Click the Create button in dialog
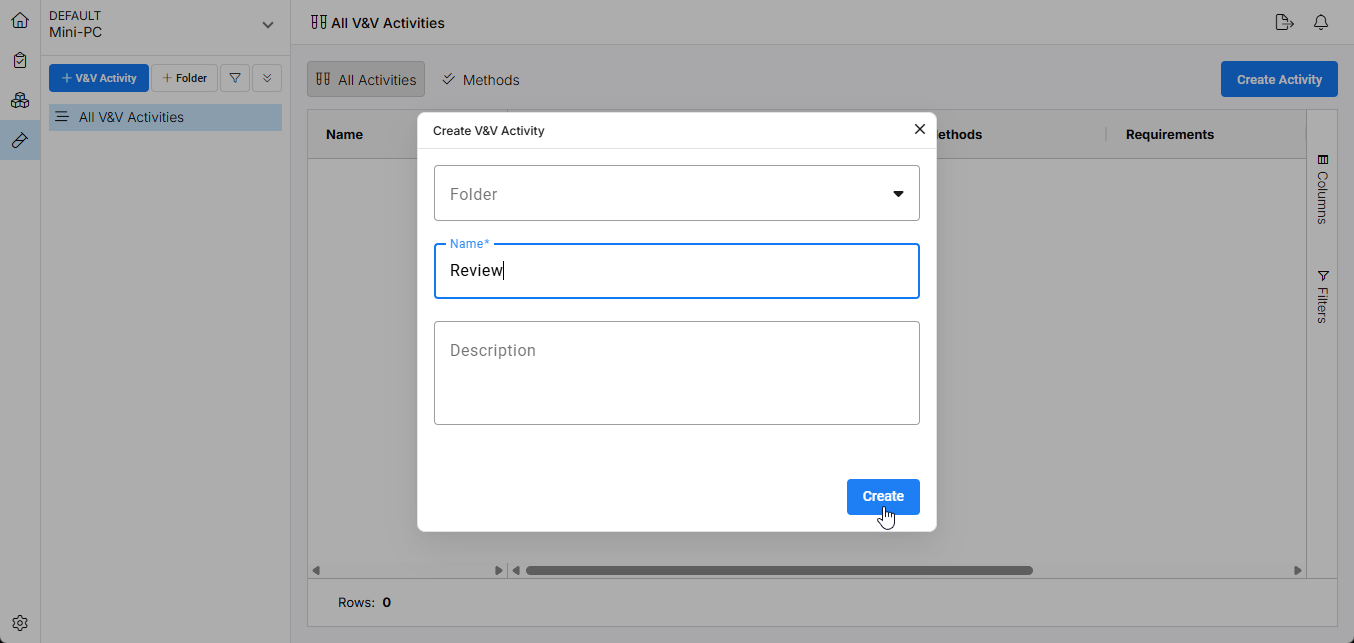The height and width of the screenshot is (643, 1354). [x=883, y=497]
